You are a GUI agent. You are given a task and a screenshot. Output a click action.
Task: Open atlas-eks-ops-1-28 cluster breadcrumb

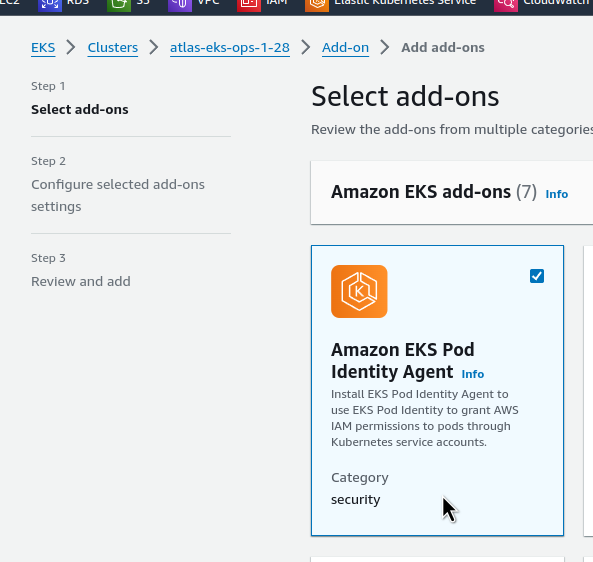tap(230, 48)
